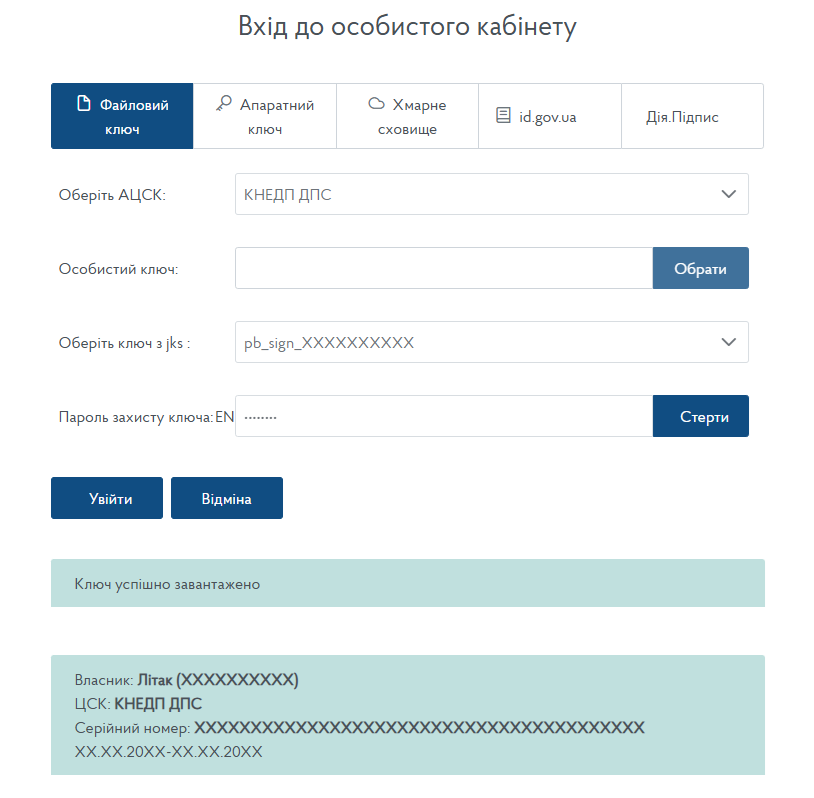The image size is (814, 798).
Task: Expand the pb_sign key dropdown
Action: point(491,343)
